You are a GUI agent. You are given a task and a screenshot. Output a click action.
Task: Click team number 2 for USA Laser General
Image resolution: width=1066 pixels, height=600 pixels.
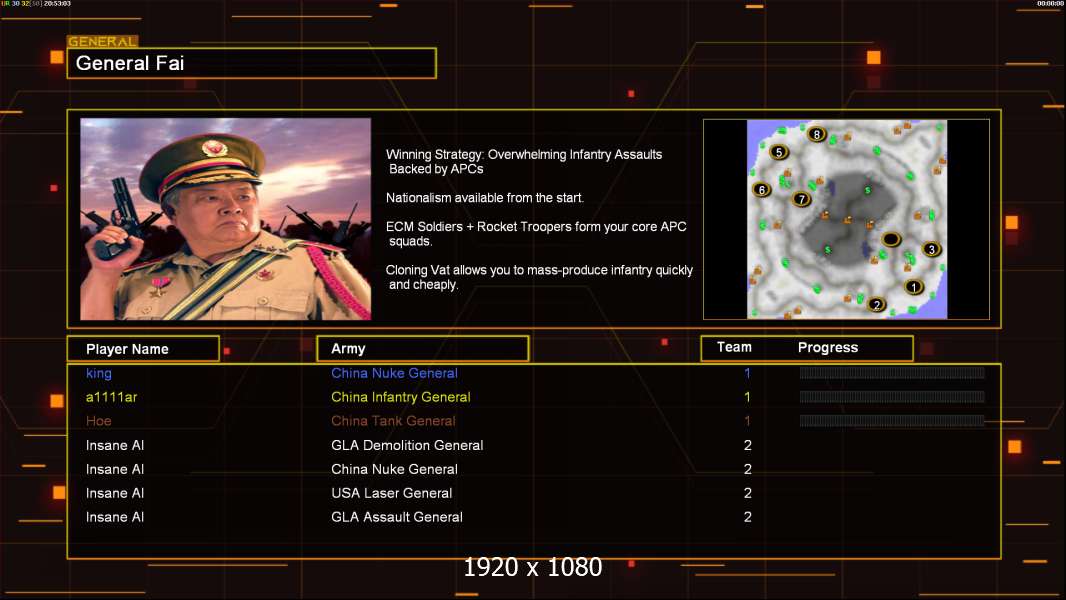point(748,493)
